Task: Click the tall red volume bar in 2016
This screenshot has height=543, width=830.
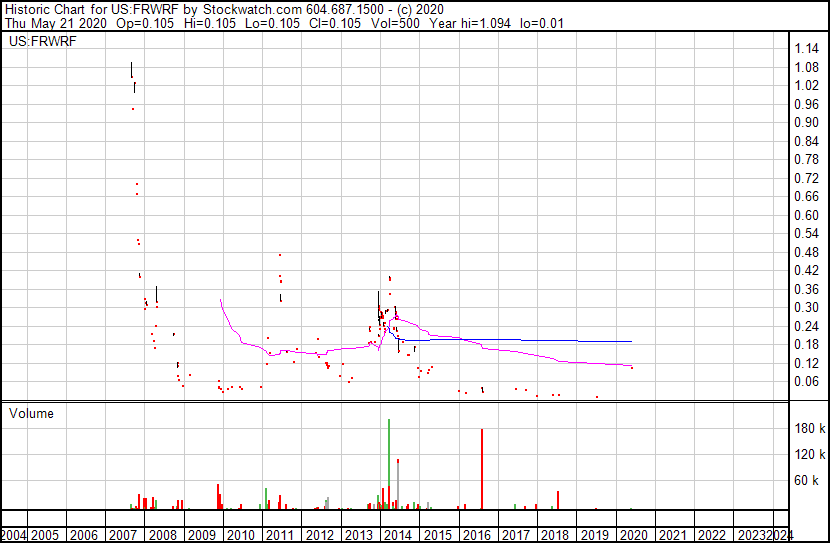Action: pos(482,469)
